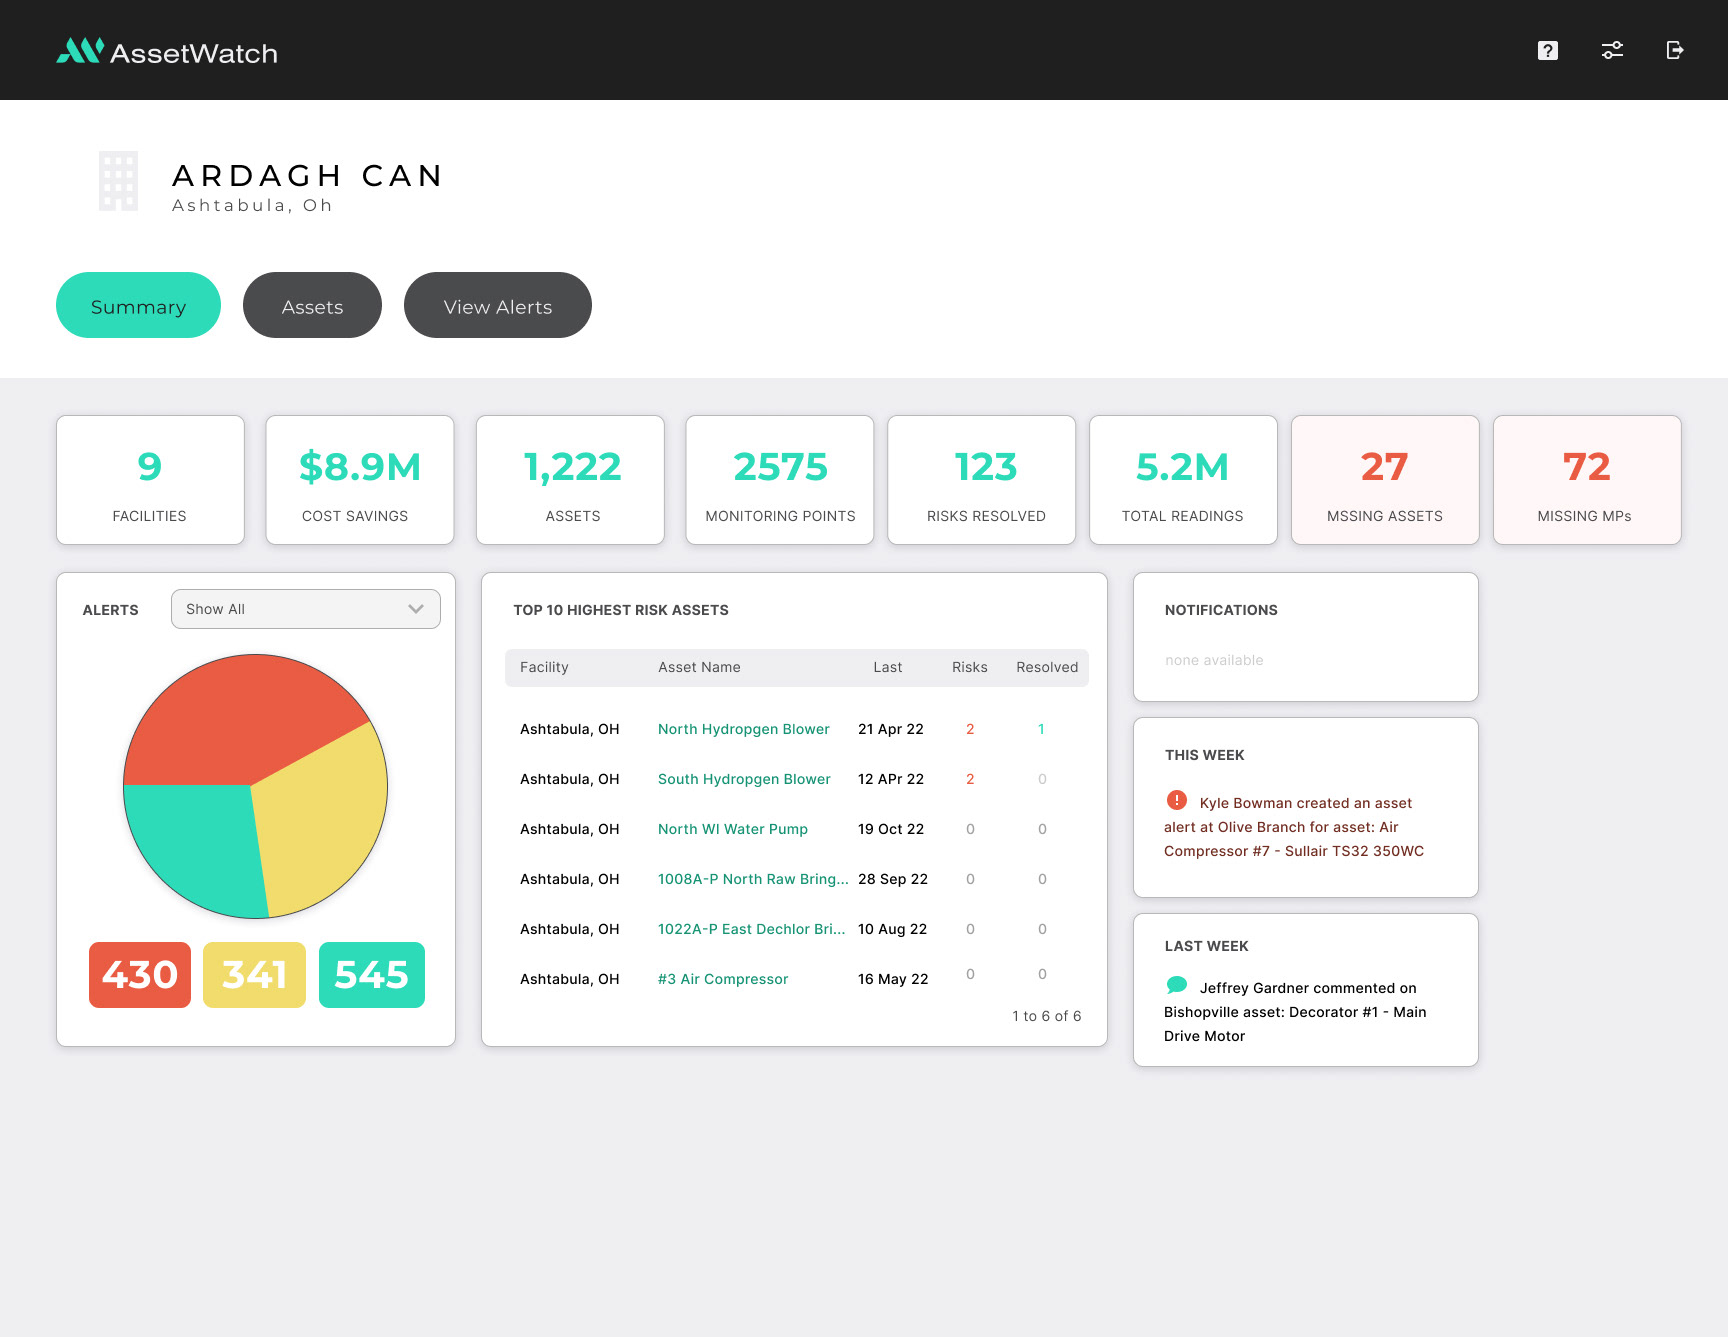Click the '19 Oct 22' date cell

pyautogui.click(x=891, y=829)
